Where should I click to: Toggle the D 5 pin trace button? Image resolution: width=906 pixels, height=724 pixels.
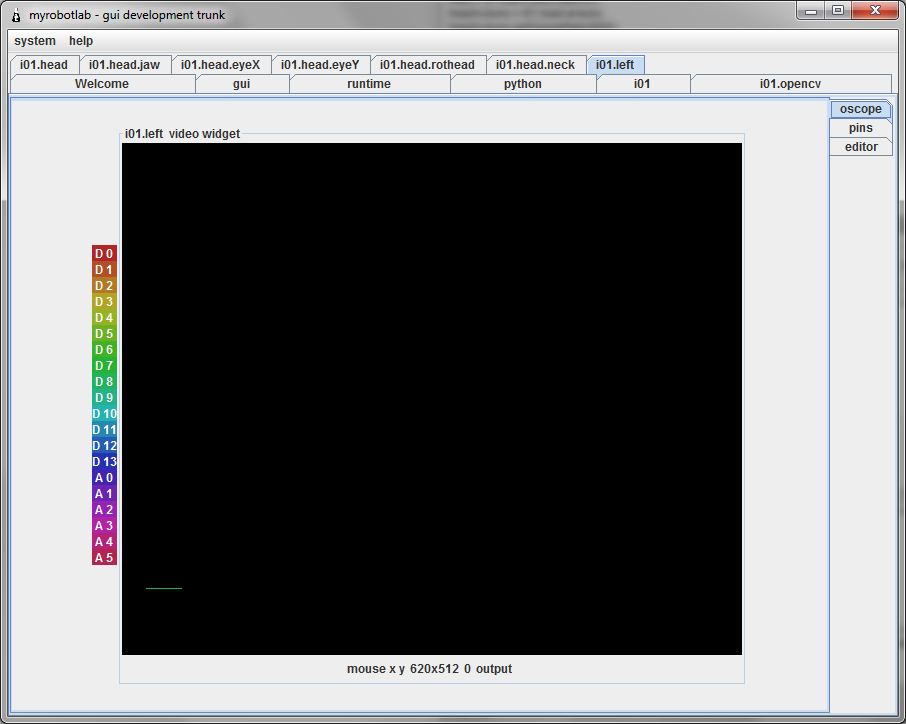click(x=104, y=333)
